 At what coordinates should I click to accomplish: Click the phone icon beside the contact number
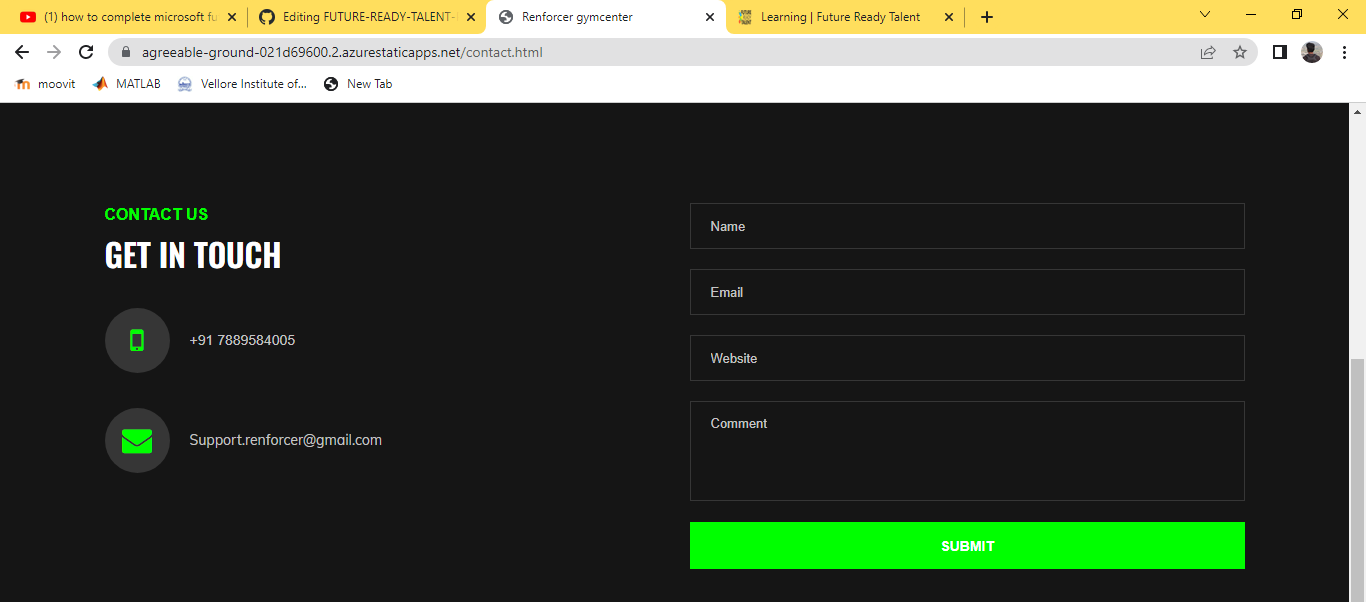tap(137, 340)
